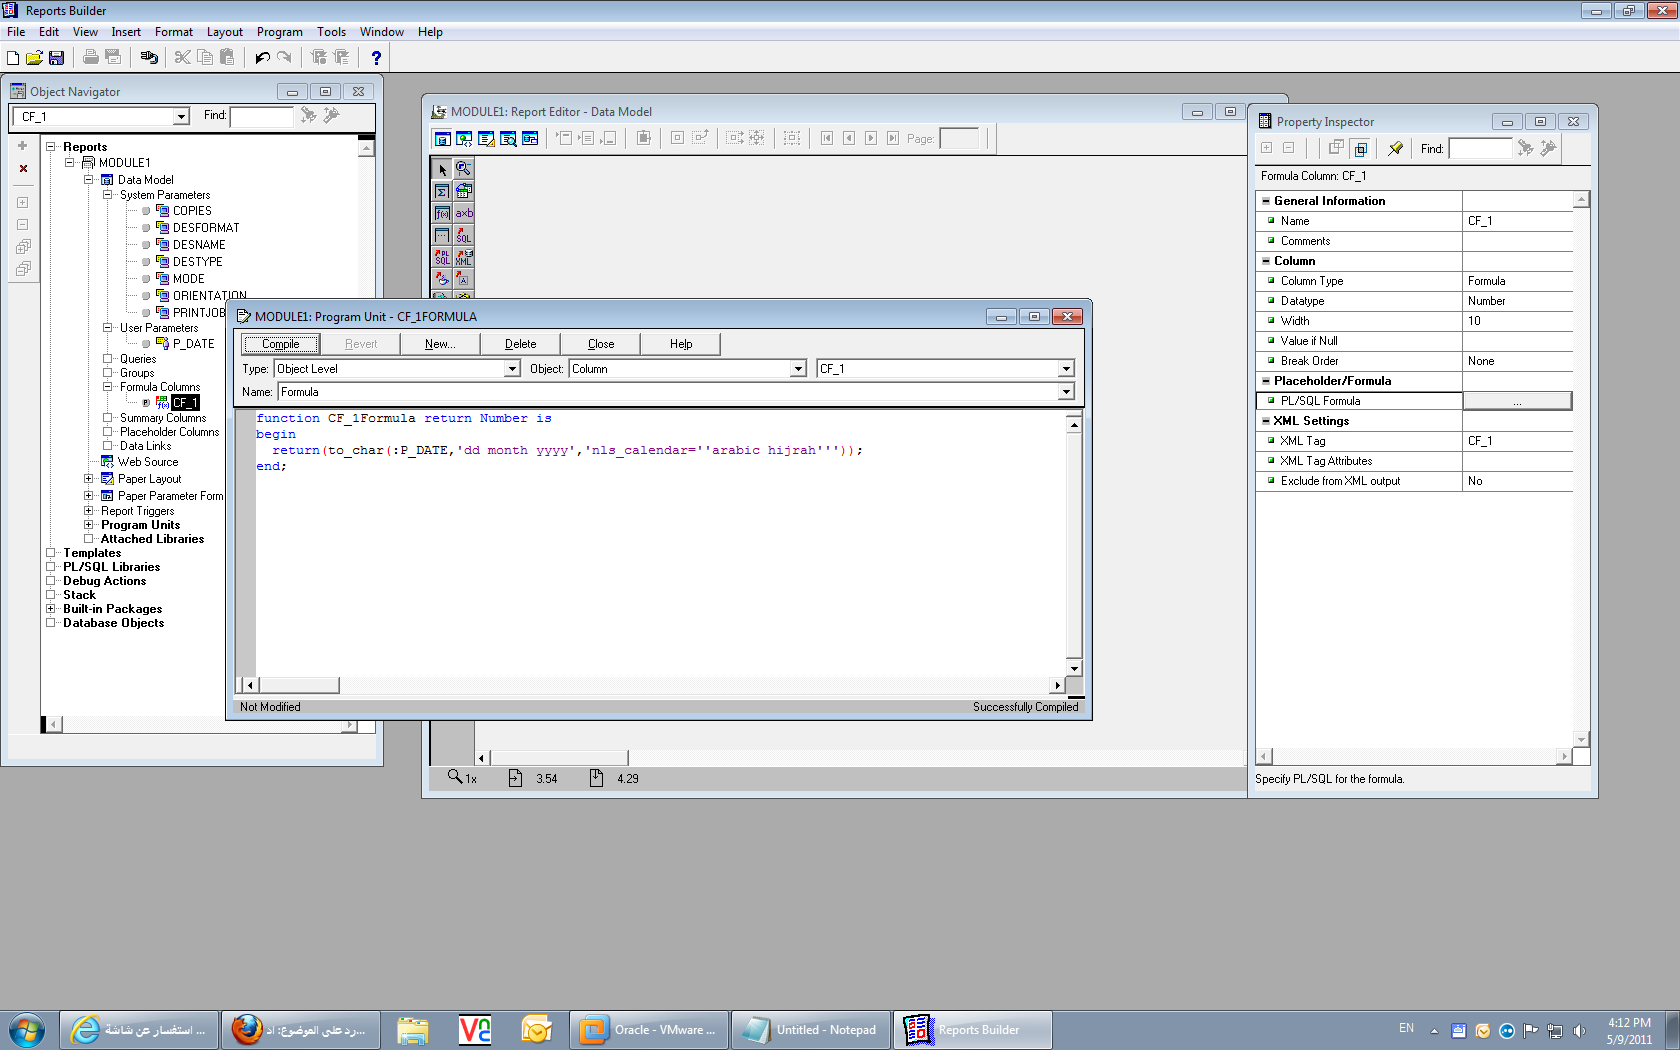Open the Program menu

tap(279, 32)
